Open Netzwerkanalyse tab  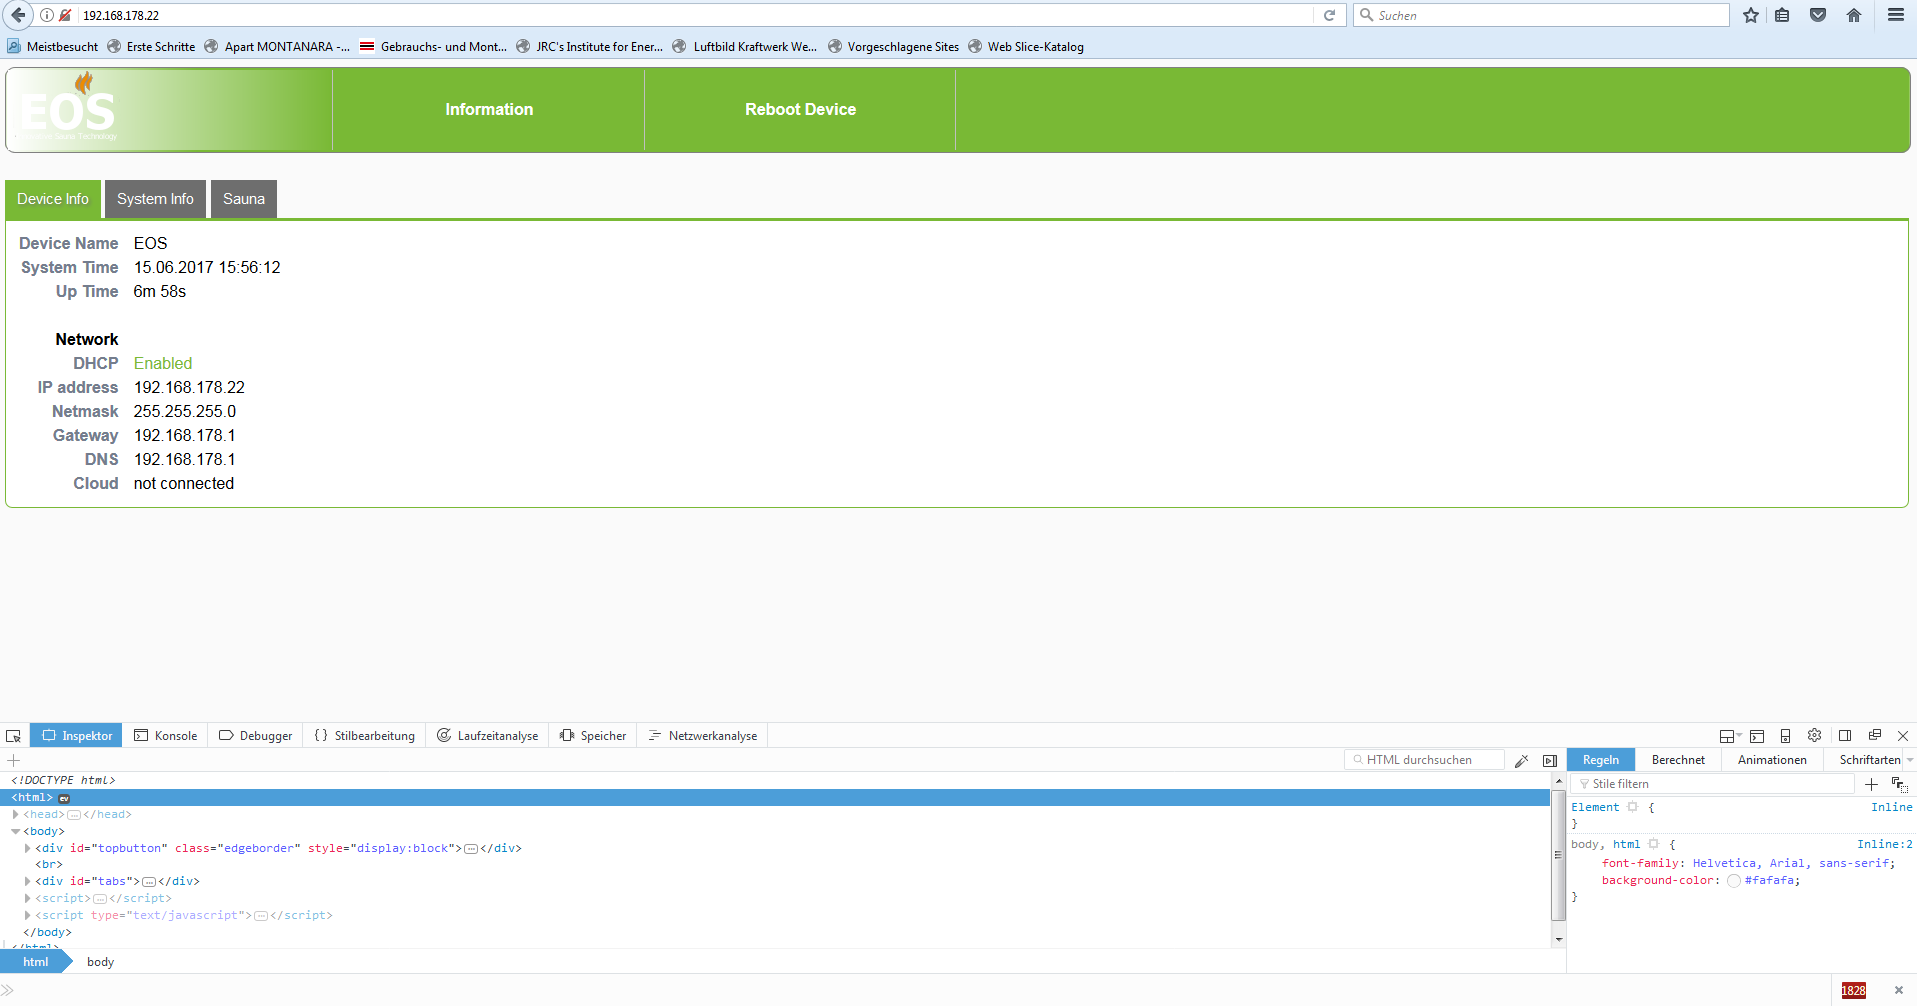point(703,736)
